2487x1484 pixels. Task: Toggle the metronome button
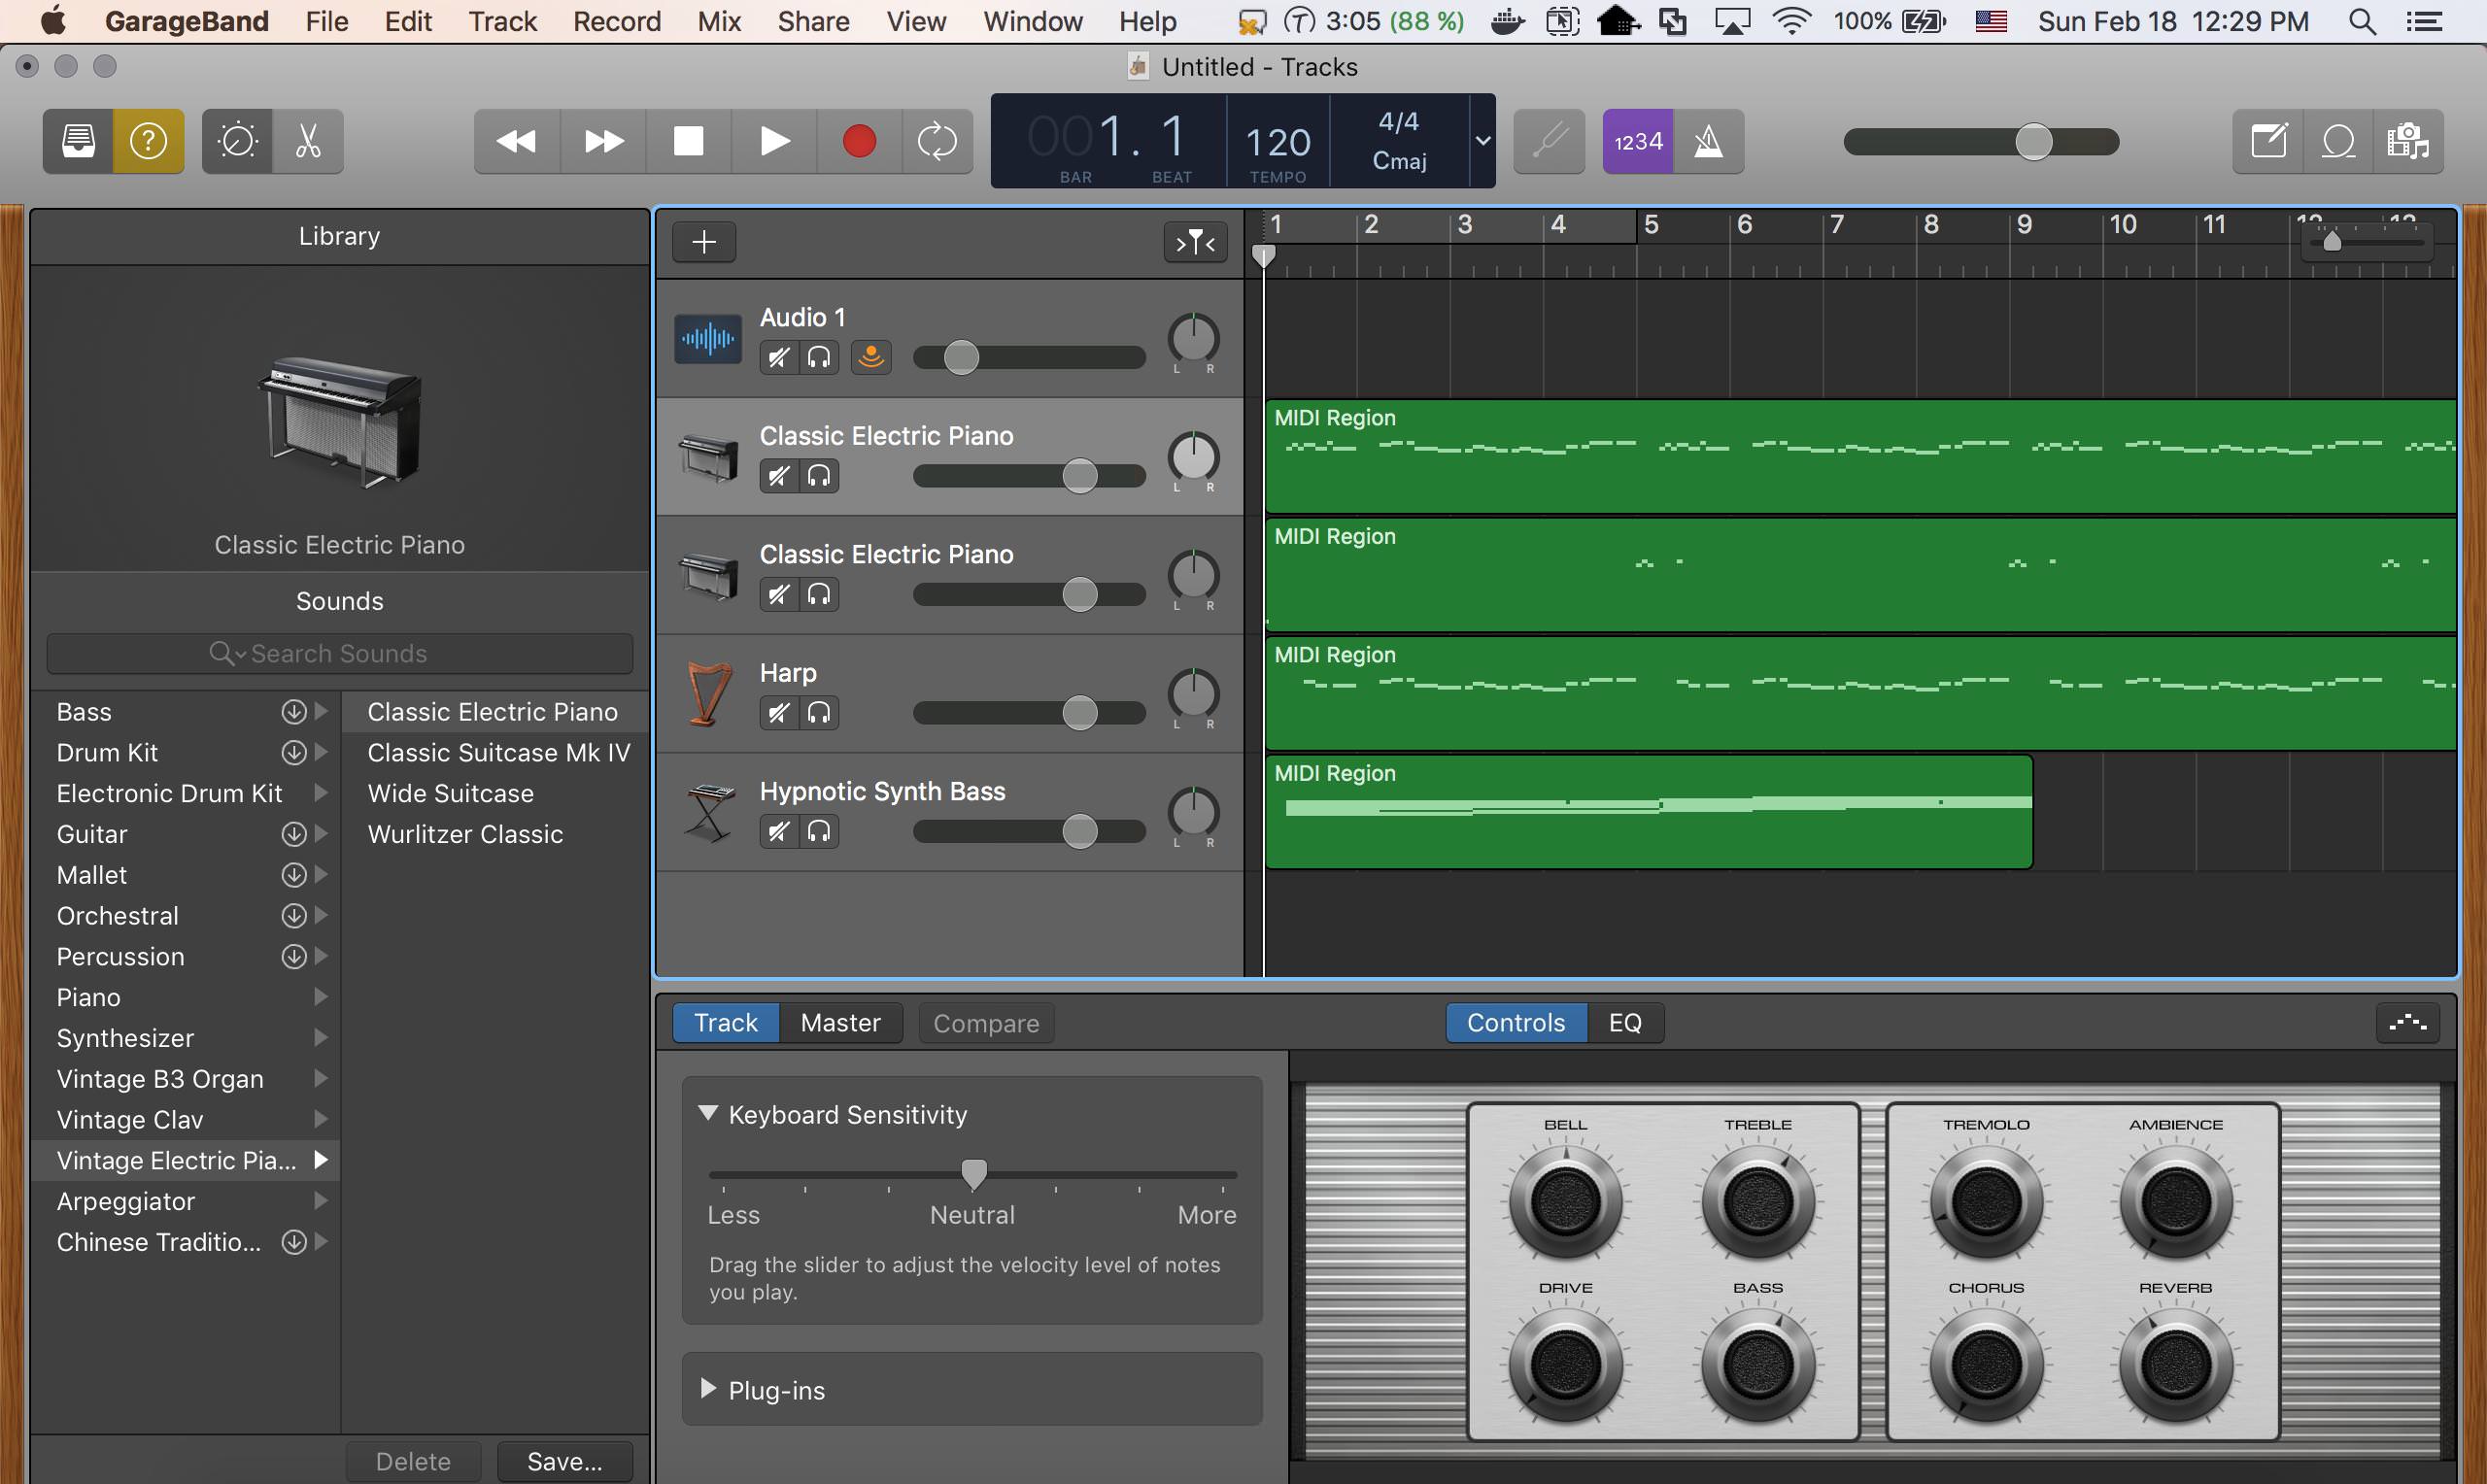pyautogui.click(x=1708, y=141)
